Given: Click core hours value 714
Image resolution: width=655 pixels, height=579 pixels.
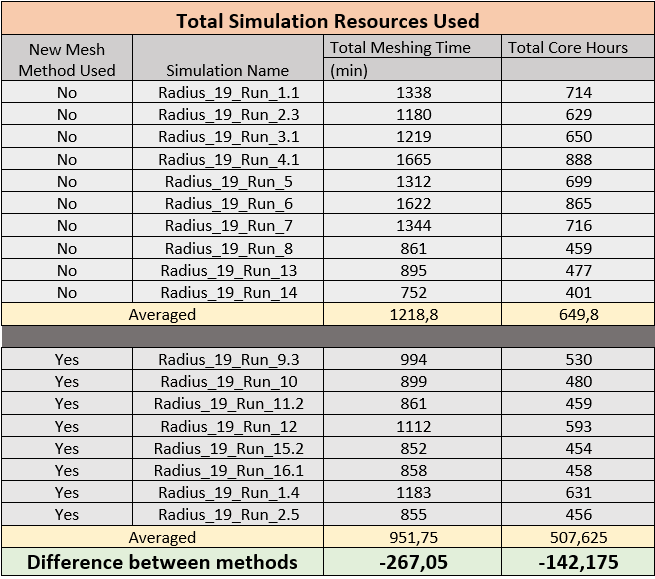Looking at the screenshot, I should pyautogui.click(x=579, y=92).
